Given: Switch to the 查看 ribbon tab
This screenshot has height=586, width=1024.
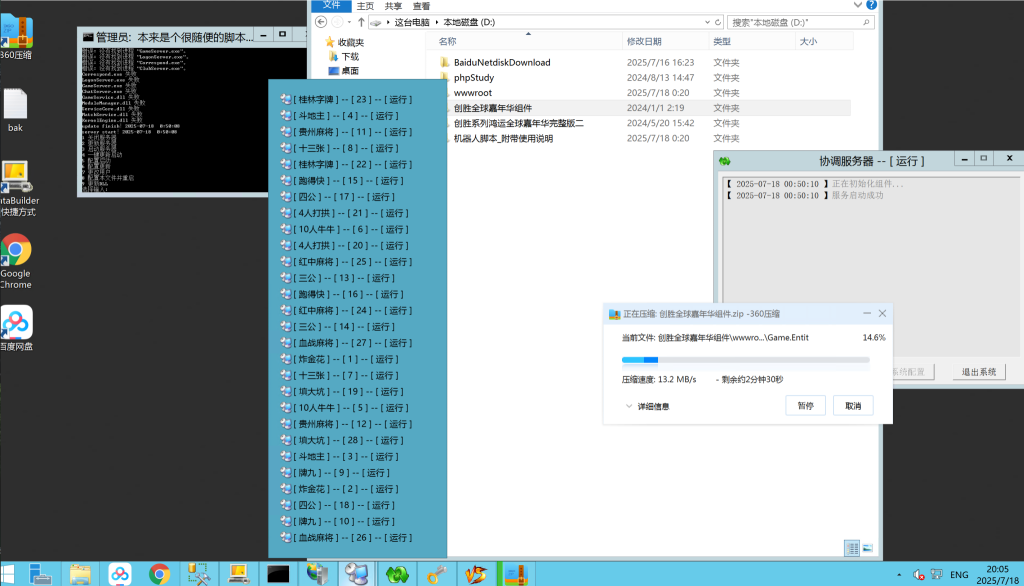Looking at the screenshot, I should pyautogui.click(x=421, y=5).
